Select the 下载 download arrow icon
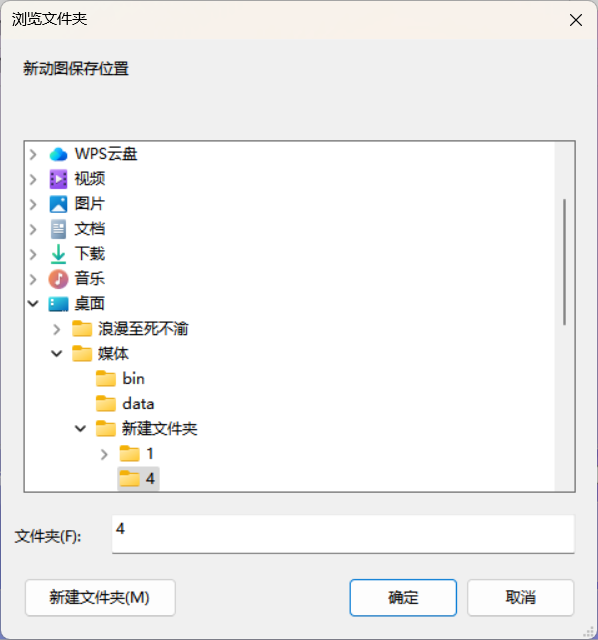 pos(58,254)
